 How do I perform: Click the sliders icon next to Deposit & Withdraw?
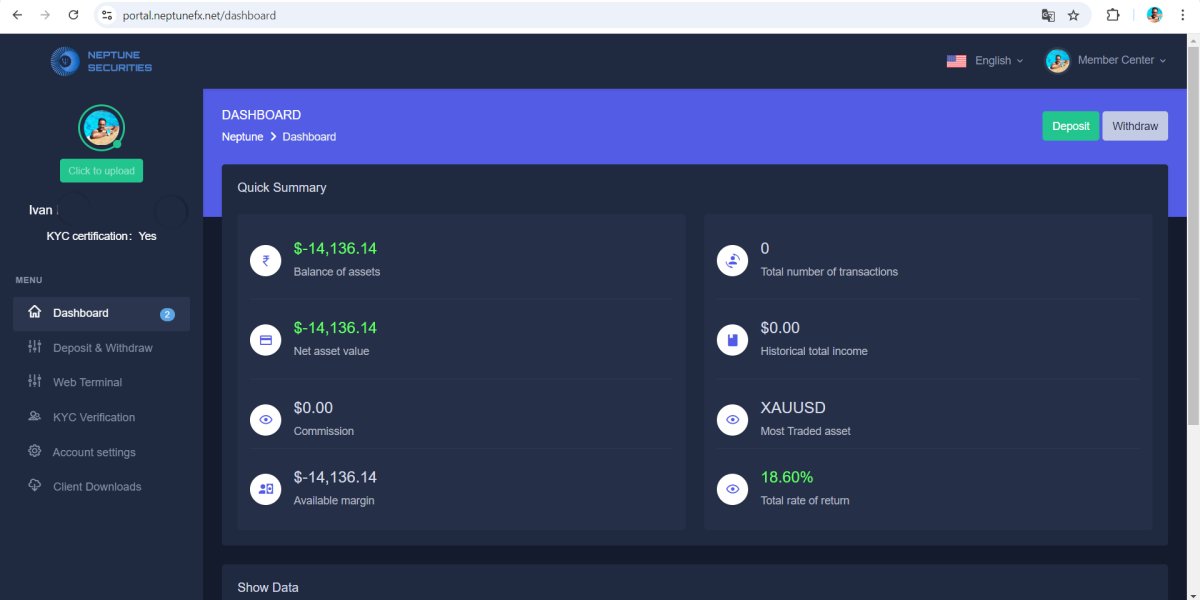click(x=35, y=347)
